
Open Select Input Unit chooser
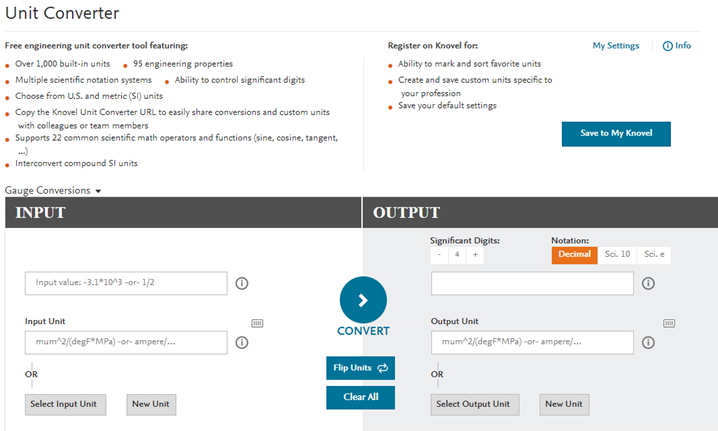tap(65, 404)
